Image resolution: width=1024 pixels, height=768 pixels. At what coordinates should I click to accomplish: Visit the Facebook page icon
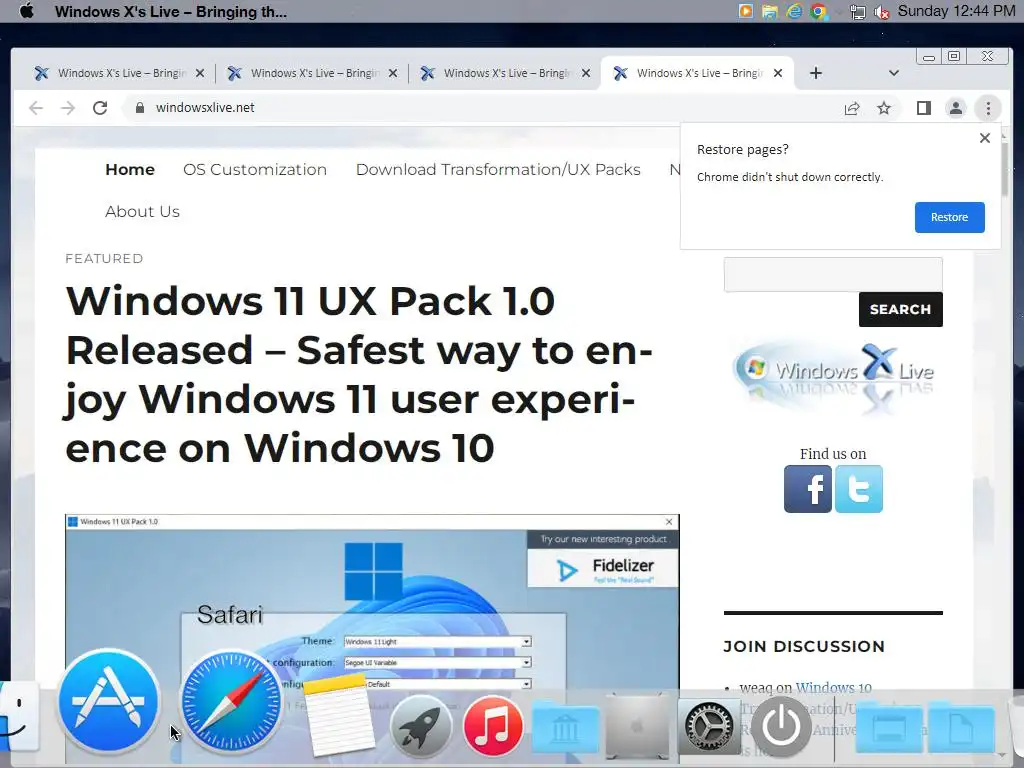pos(808,489)
